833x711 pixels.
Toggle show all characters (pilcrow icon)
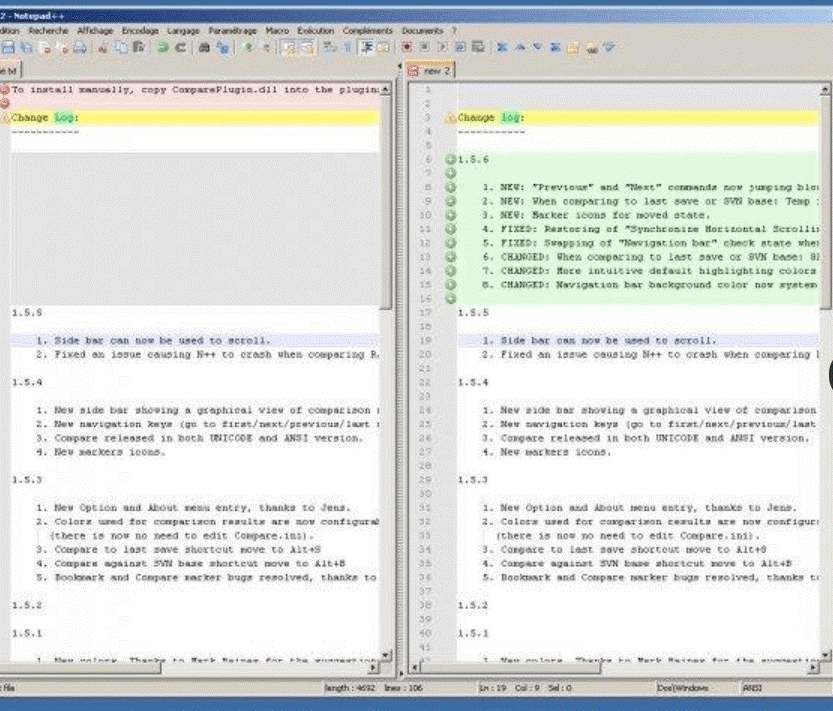click(x=347, y=48)
